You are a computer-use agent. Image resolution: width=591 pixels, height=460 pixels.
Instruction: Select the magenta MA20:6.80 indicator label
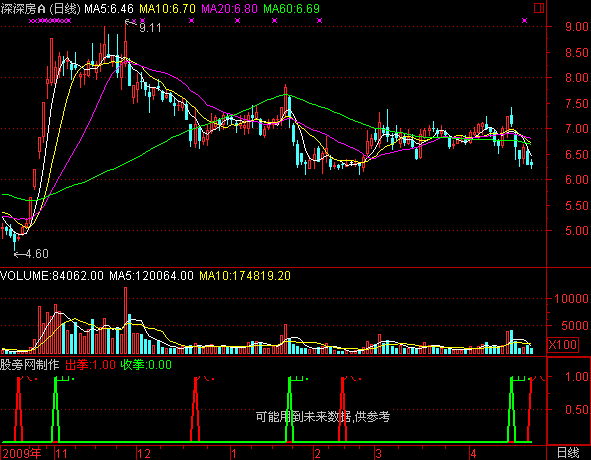coord(229,9)
